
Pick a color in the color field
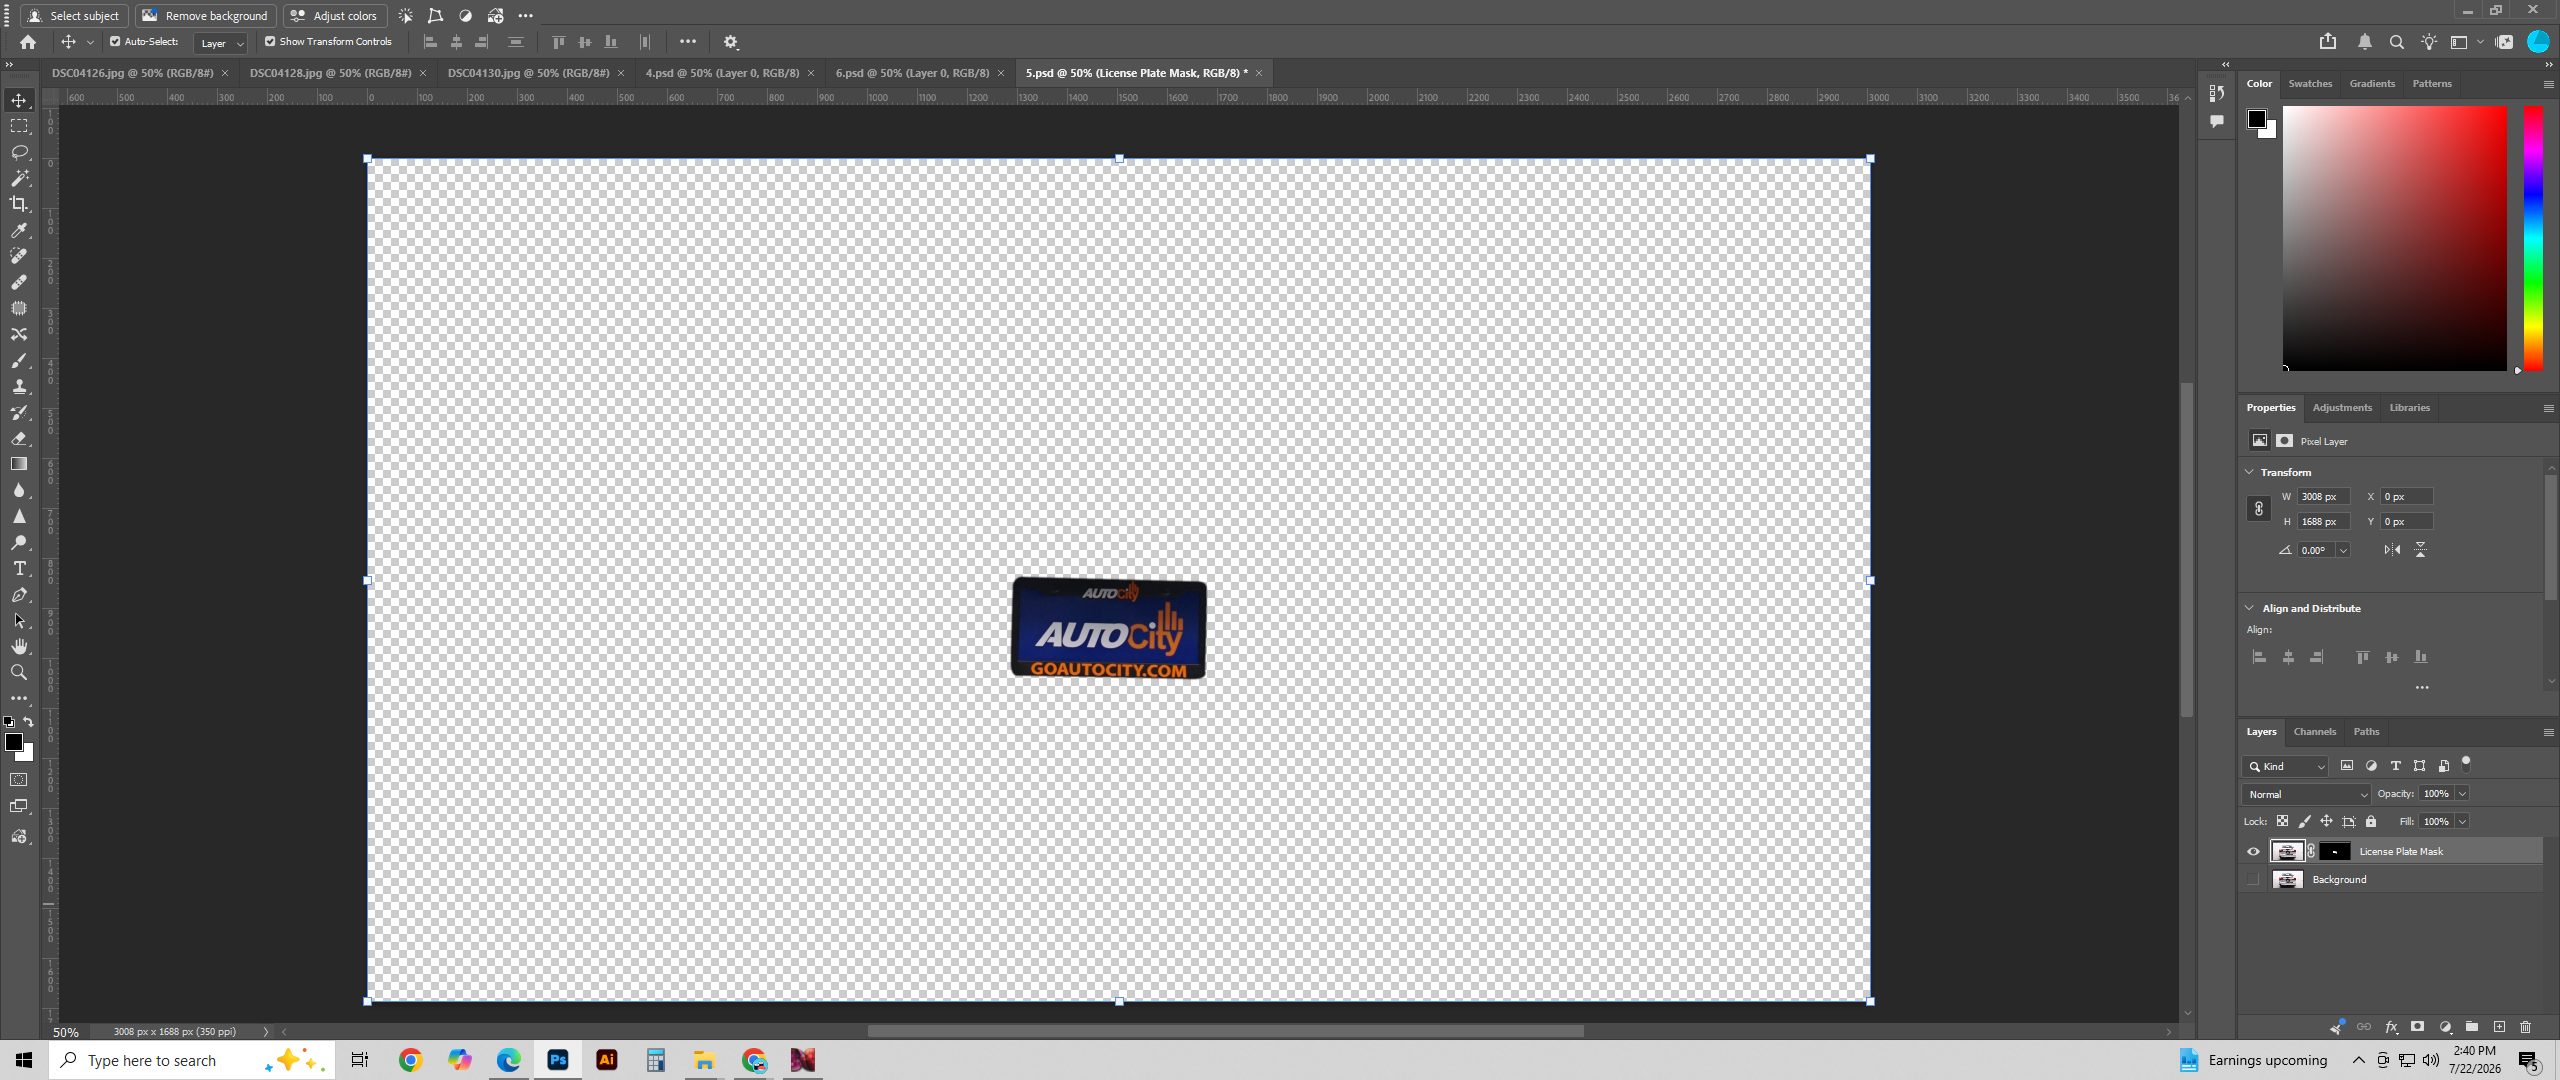point(2394,238)
